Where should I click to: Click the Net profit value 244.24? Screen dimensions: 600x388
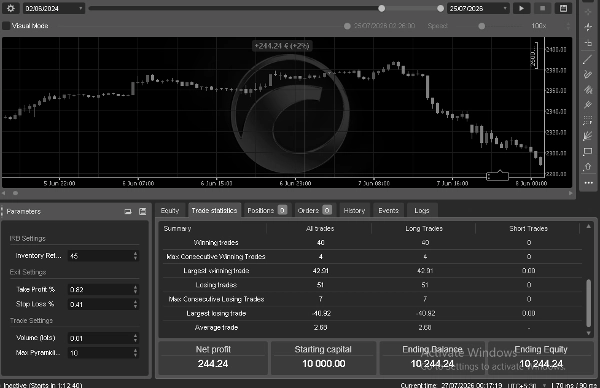click(213, 364)
